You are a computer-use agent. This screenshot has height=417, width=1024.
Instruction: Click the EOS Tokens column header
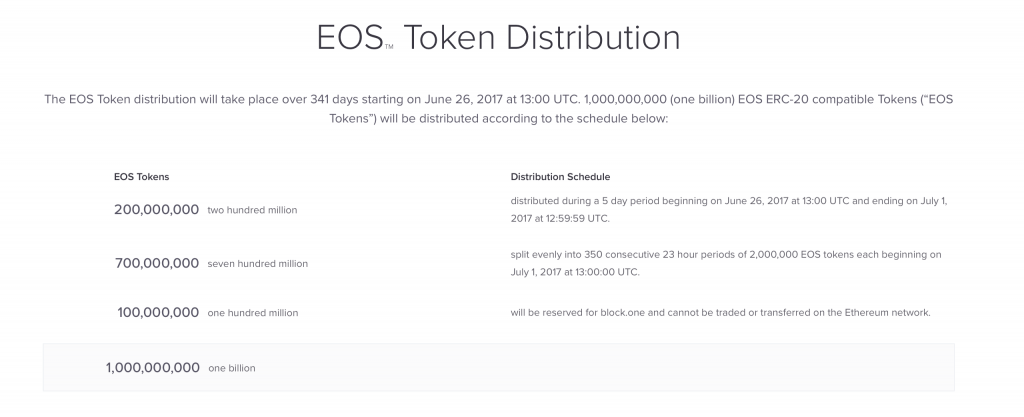pyautogui.click(x=141, y=177)
